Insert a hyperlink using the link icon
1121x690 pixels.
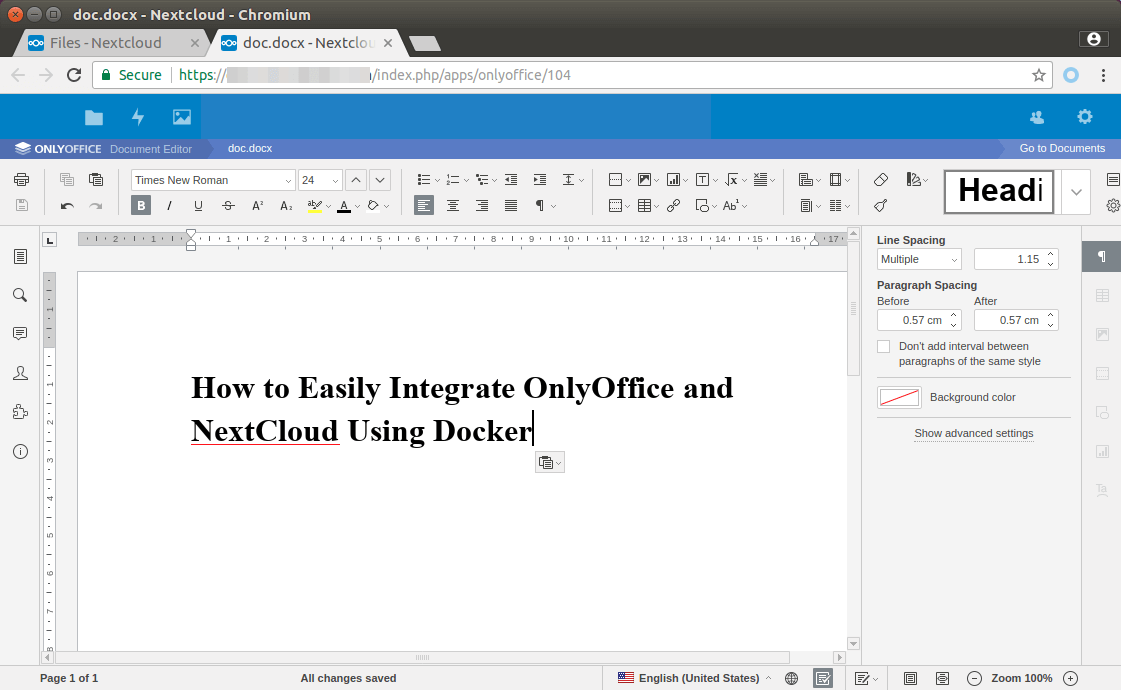coord(673,206)
